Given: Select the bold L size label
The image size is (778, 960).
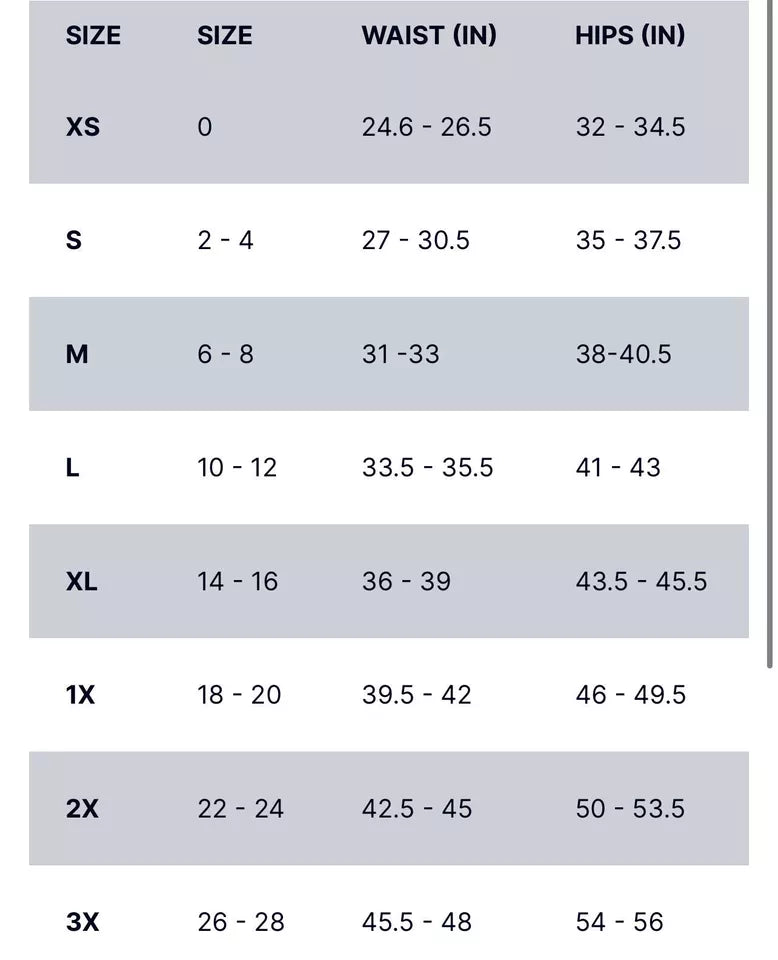Looking at the screenshot, I should coord(73,468).
